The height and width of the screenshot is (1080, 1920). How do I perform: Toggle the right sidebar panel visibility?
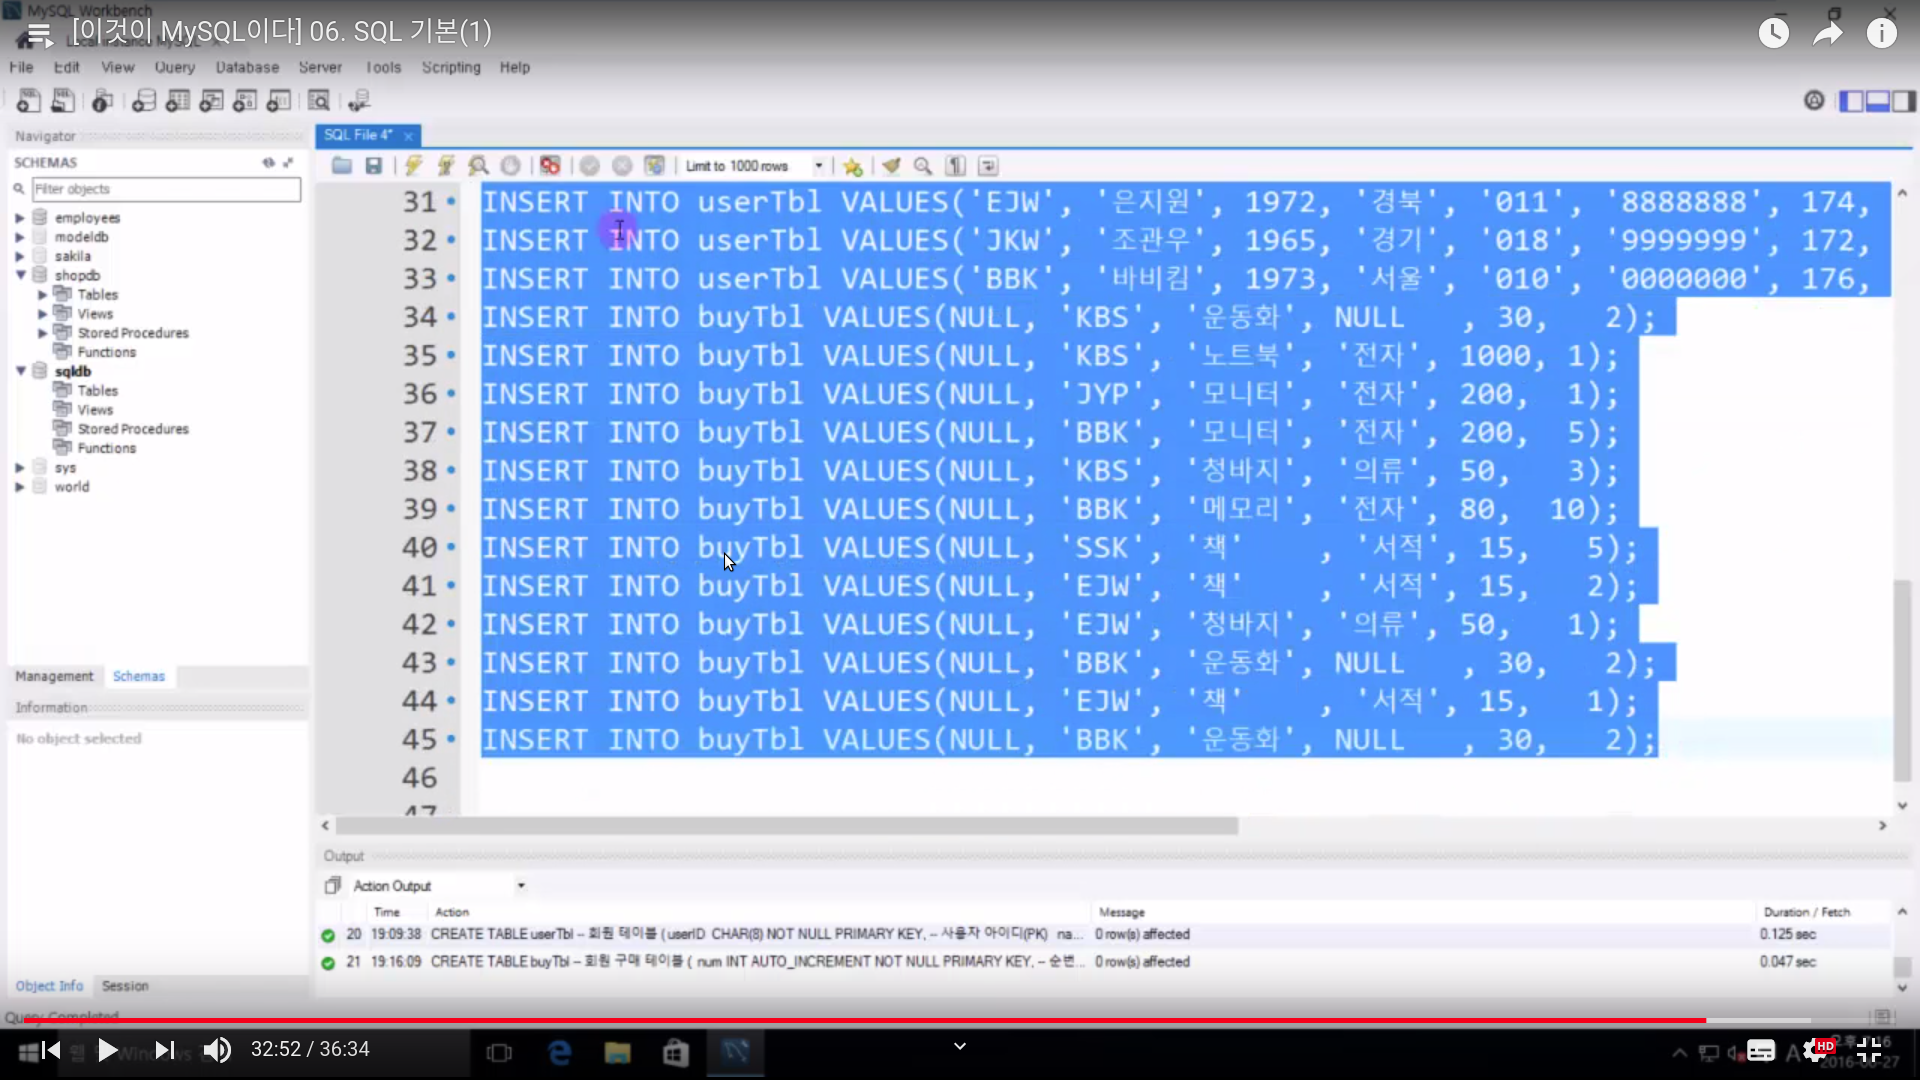(1904, 101)
